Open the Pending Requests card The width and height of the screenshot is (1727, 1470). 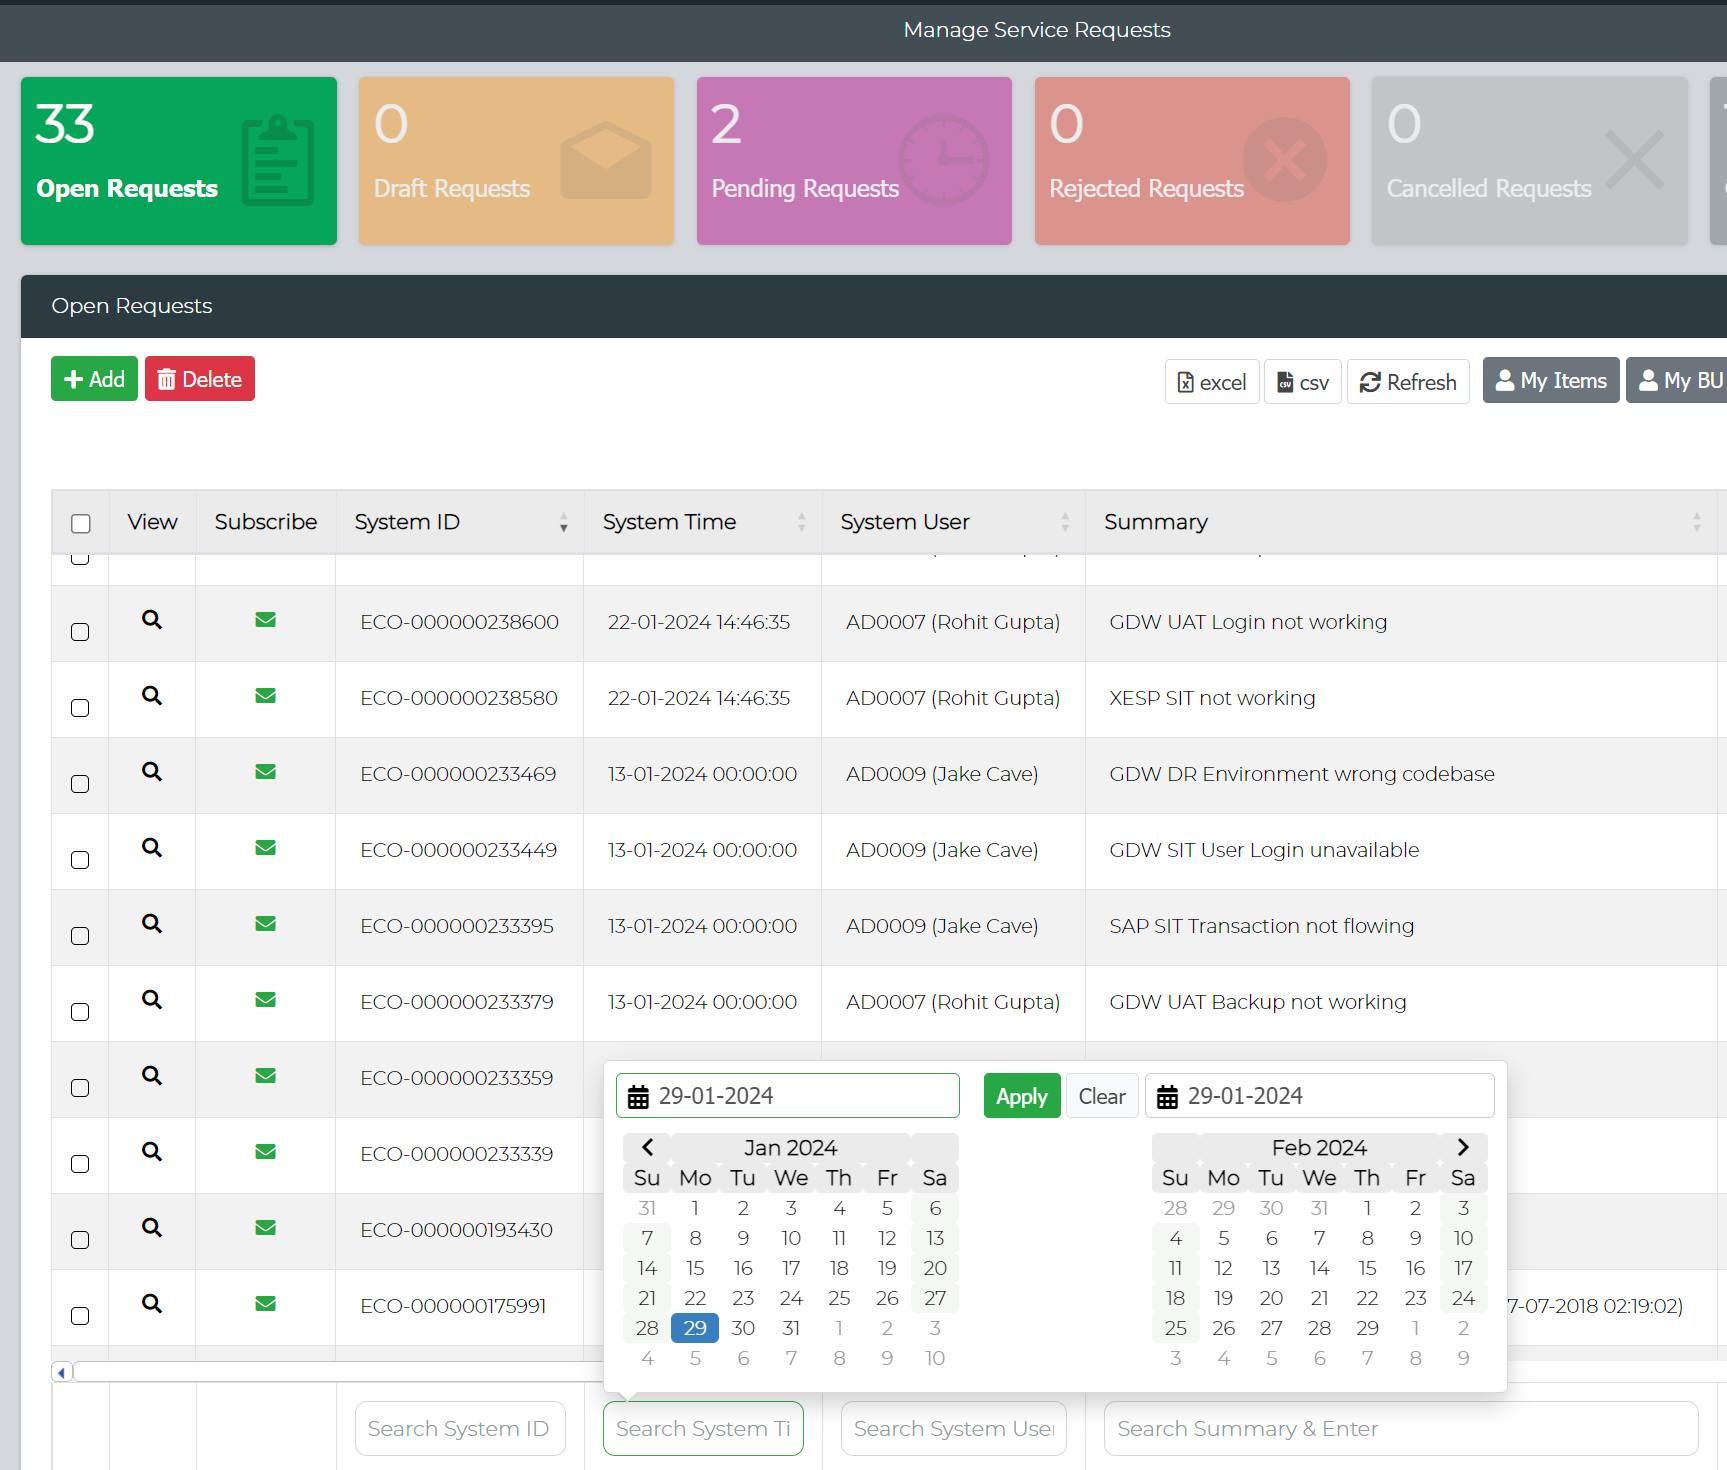[x=855, y=161]
